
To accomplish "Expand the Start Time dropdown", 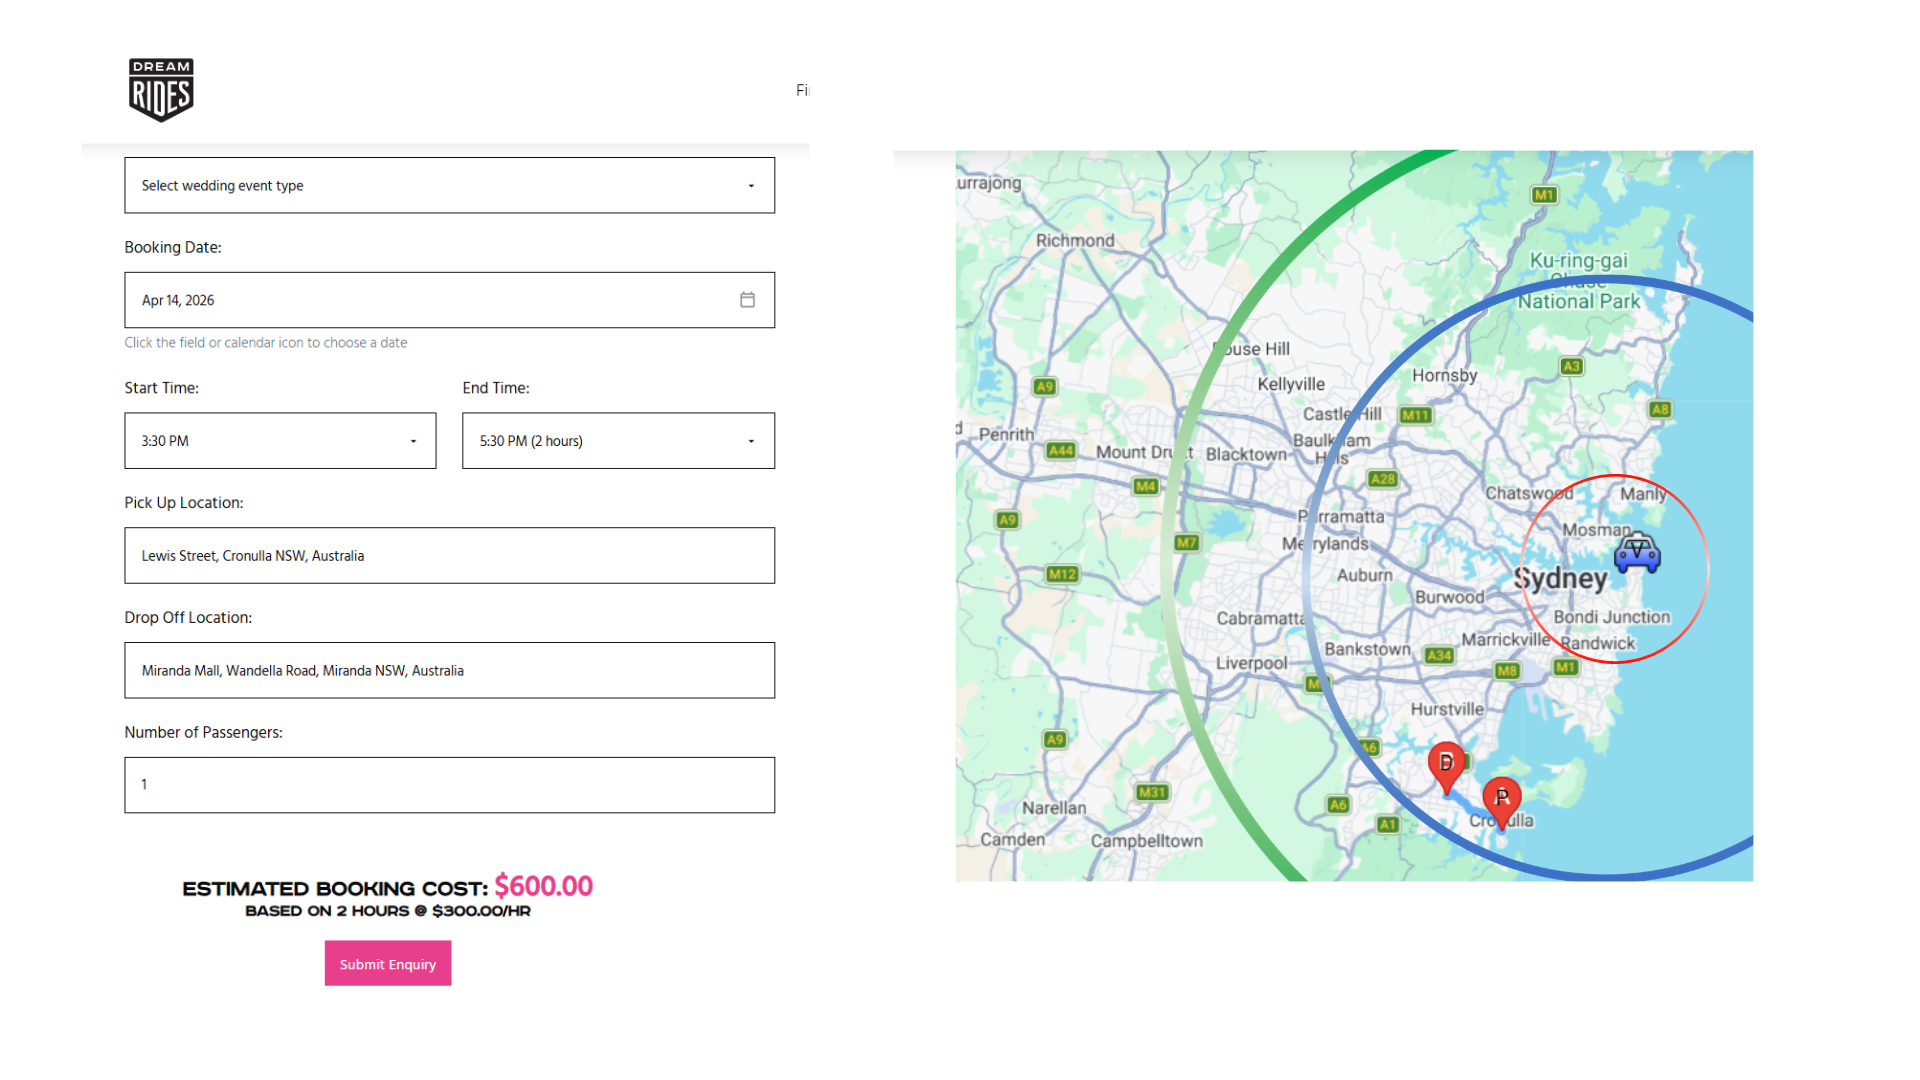I will [x=280, y=441].
